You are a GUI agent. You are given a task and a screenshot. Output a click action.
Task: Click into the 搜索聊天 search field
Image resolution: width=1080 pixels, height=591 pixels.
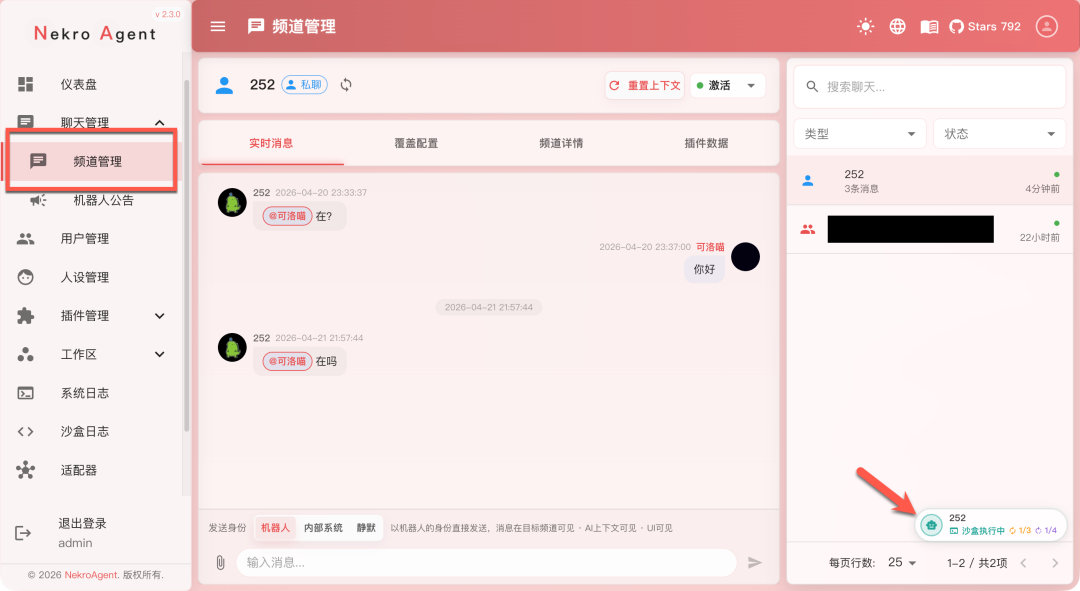click(x=929, y=87)
